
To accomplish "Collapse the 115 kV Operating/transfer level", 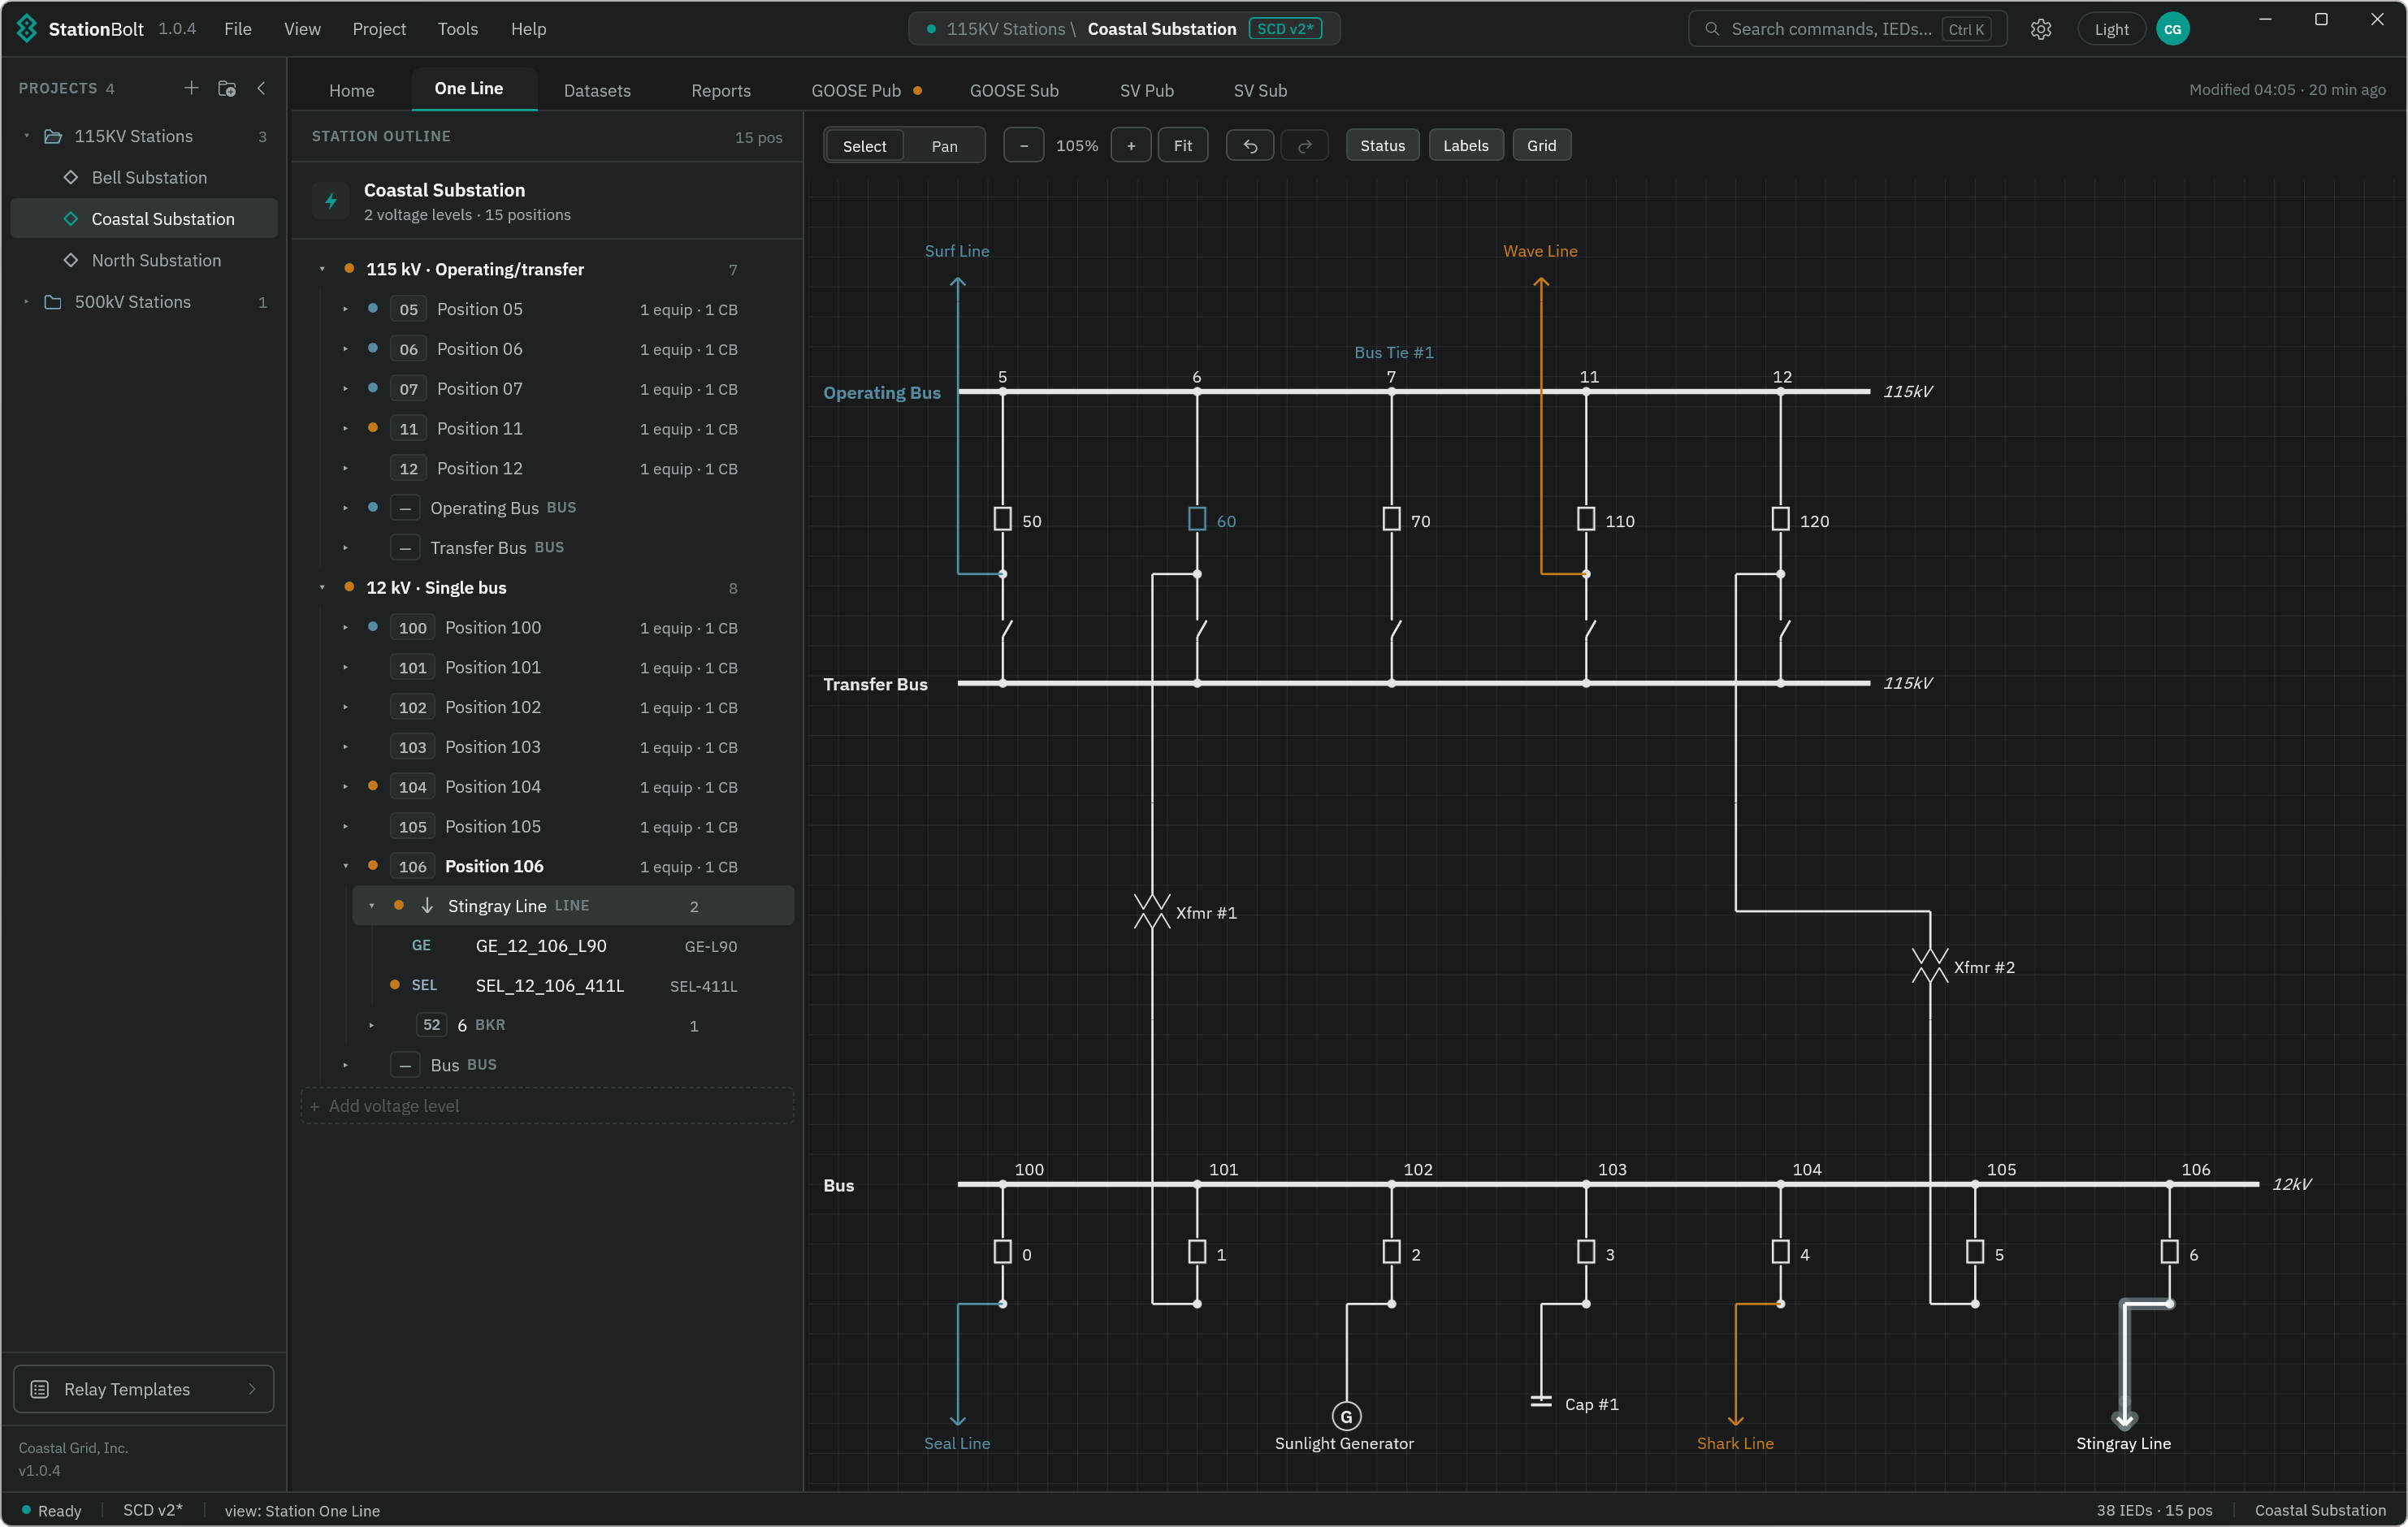I will click(322, 269).
